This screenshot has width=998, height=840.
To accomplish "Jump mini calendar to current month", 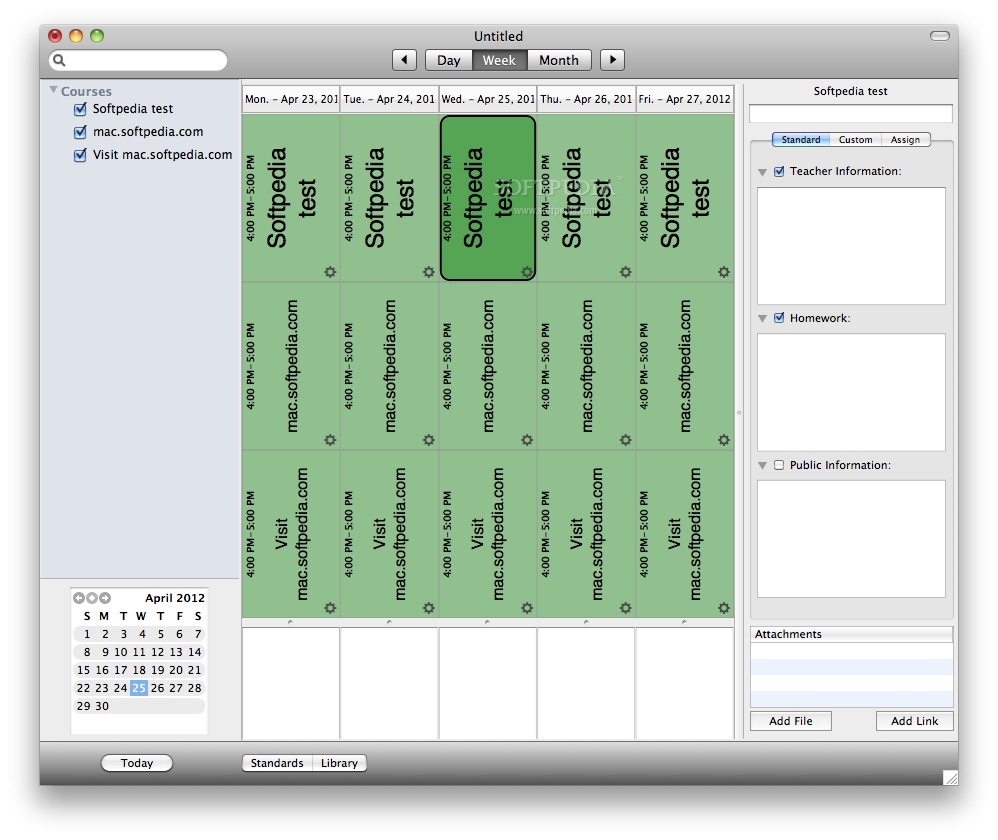I will click(x=92, y=598).
